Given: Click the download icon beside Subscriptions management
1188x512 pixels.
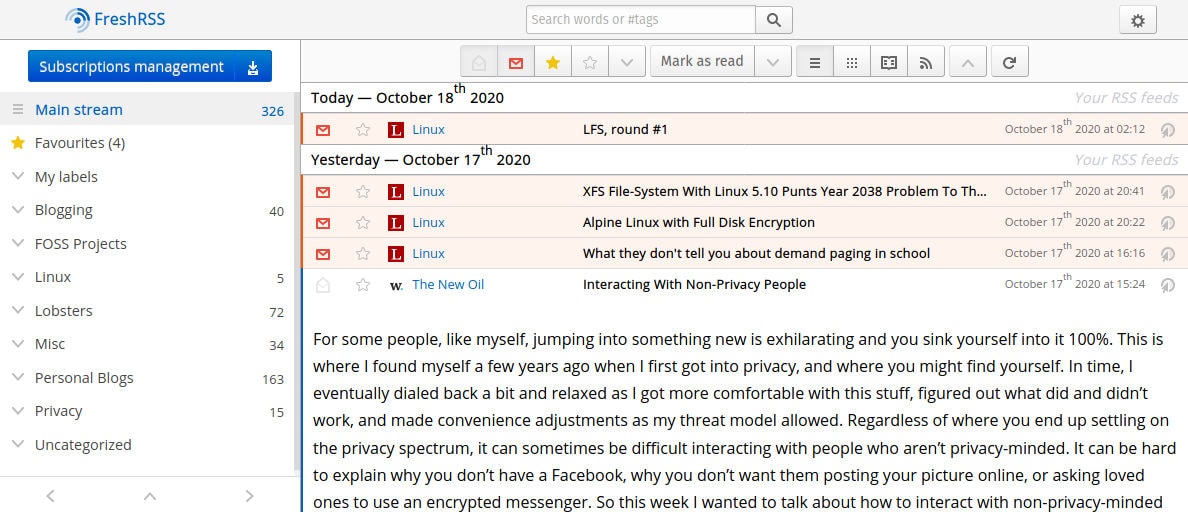Looking at the screenshot, I should coord(253,67).
